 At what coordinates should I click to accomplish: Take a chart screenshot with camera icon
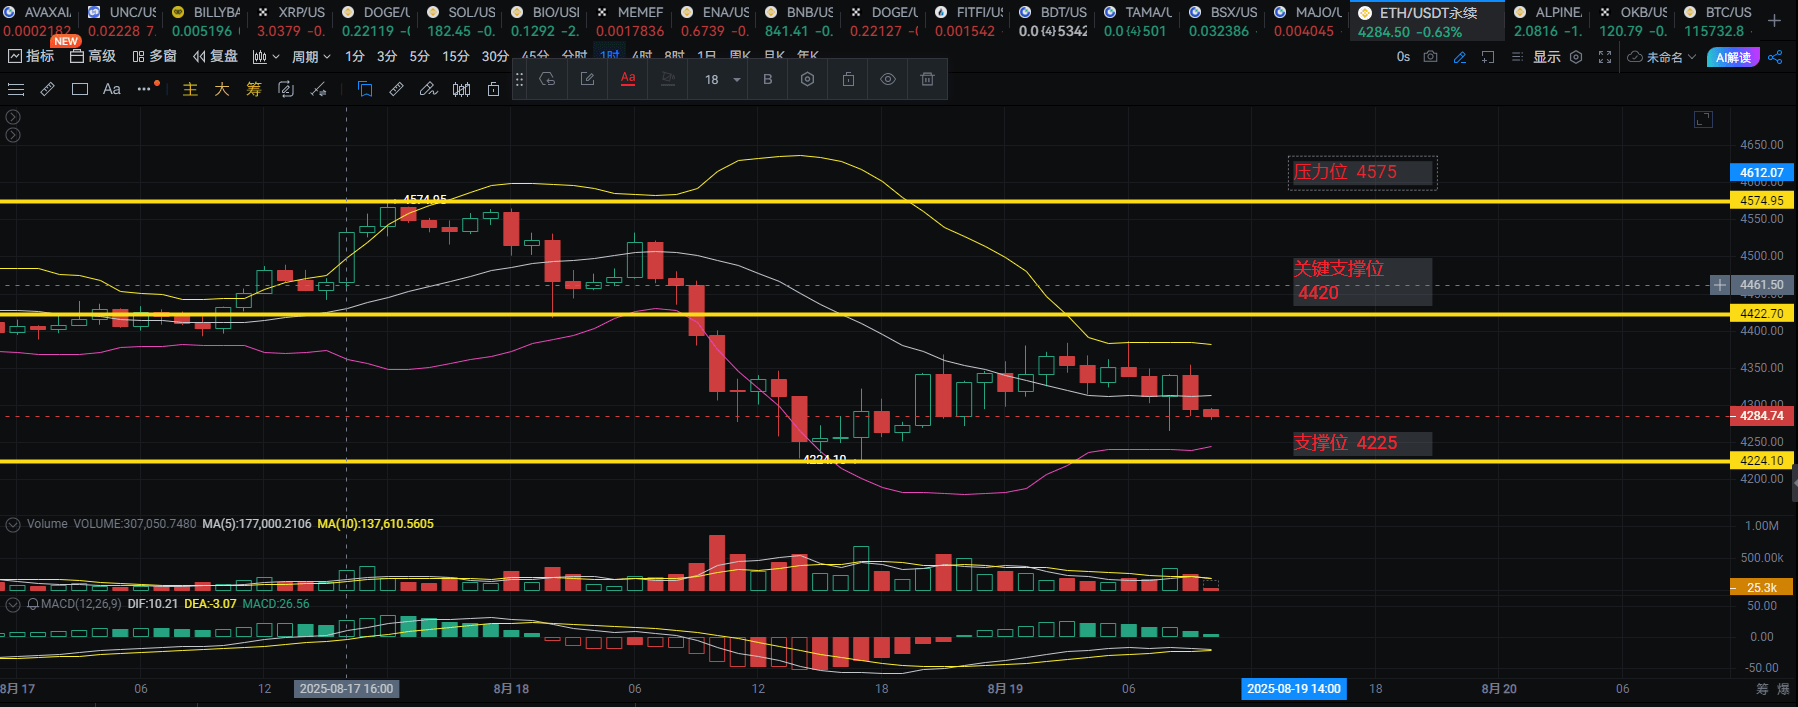point(1431,57)
